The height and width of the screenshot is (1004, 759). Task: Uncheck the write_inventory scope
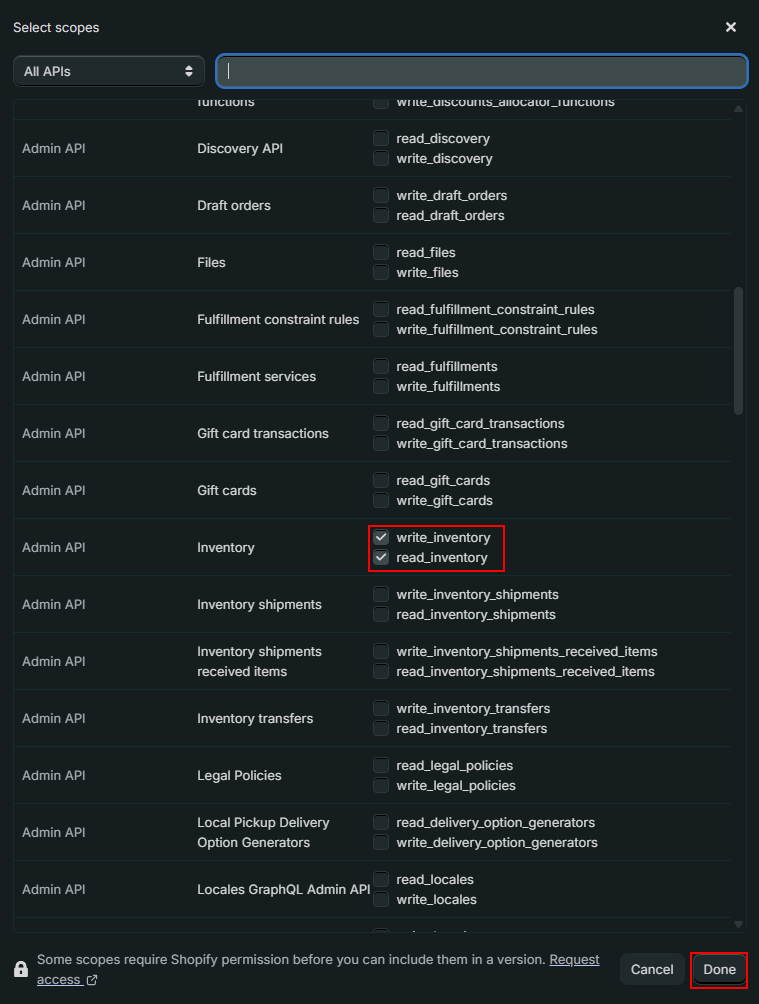(x=381, y=538)
